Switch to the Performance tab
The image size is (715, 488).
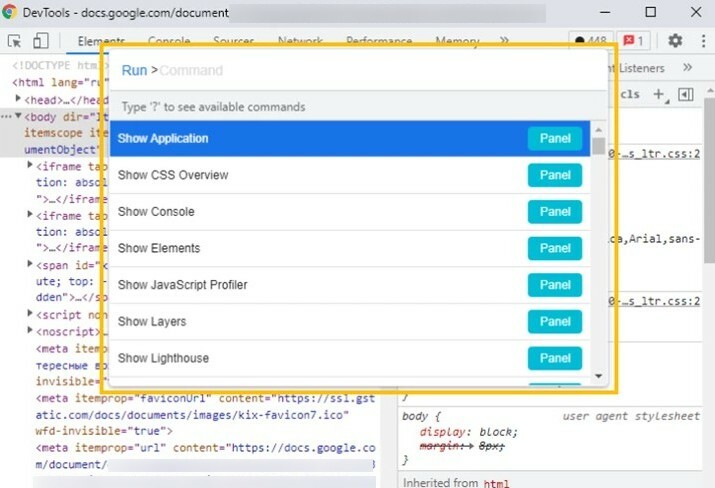[379, 41]
